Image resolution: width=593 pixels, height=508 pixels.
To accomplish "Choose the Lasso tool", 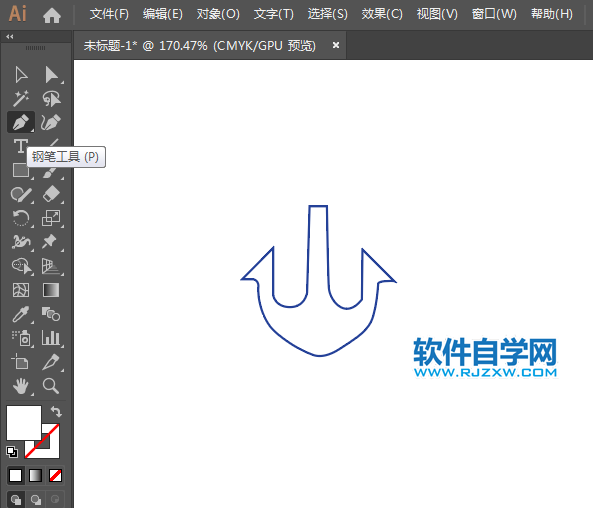I will tap(51, 98).
